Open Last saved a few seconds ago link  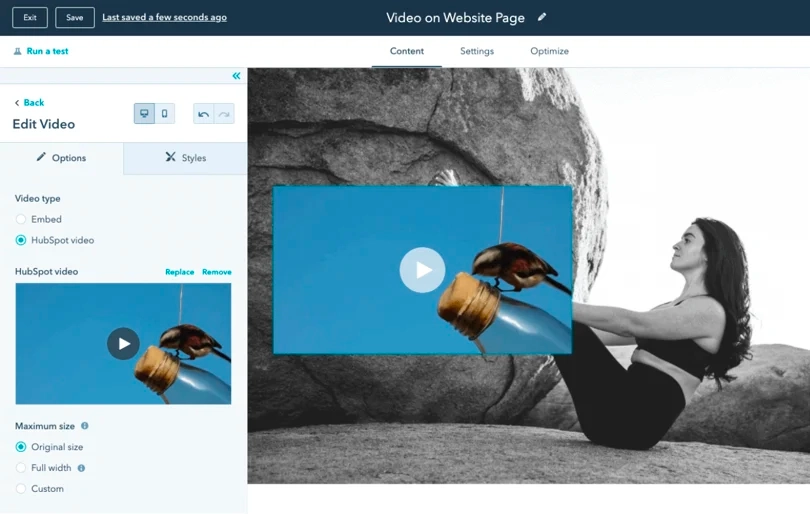(164, 17)
